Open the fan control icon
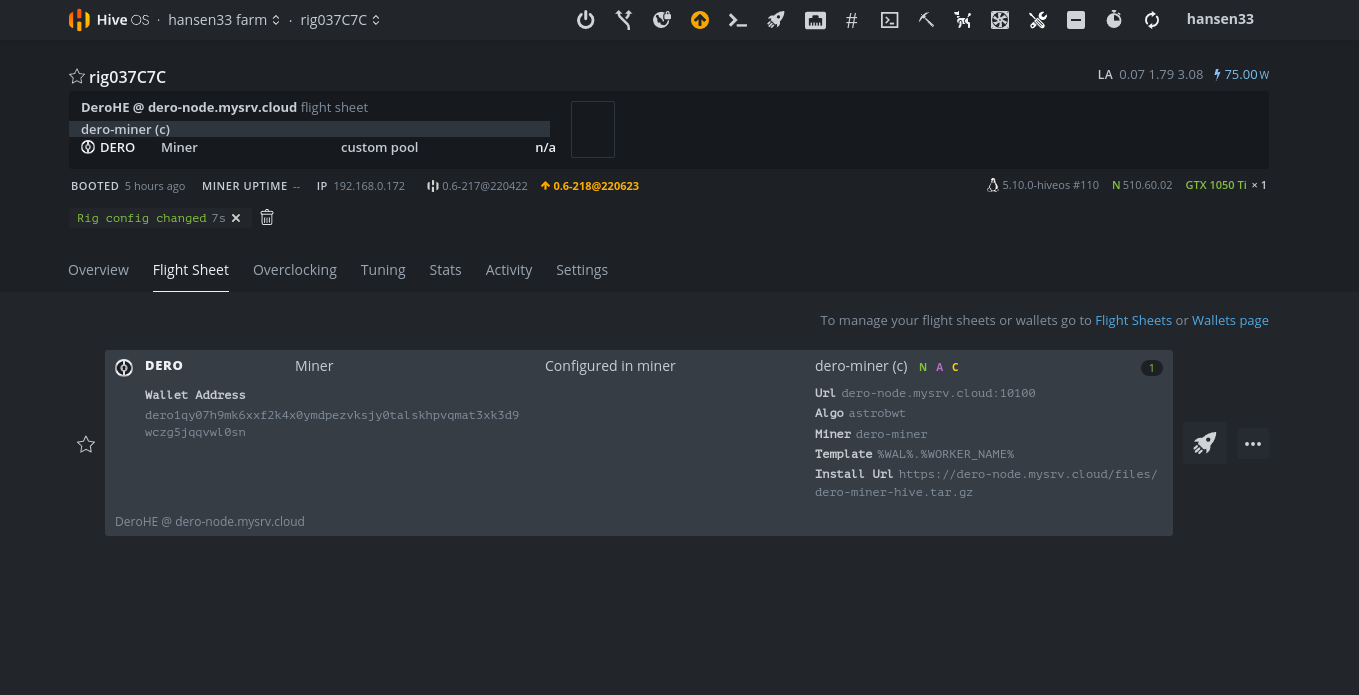This screenshot has height=695, width=1359. click(1000, 20)
